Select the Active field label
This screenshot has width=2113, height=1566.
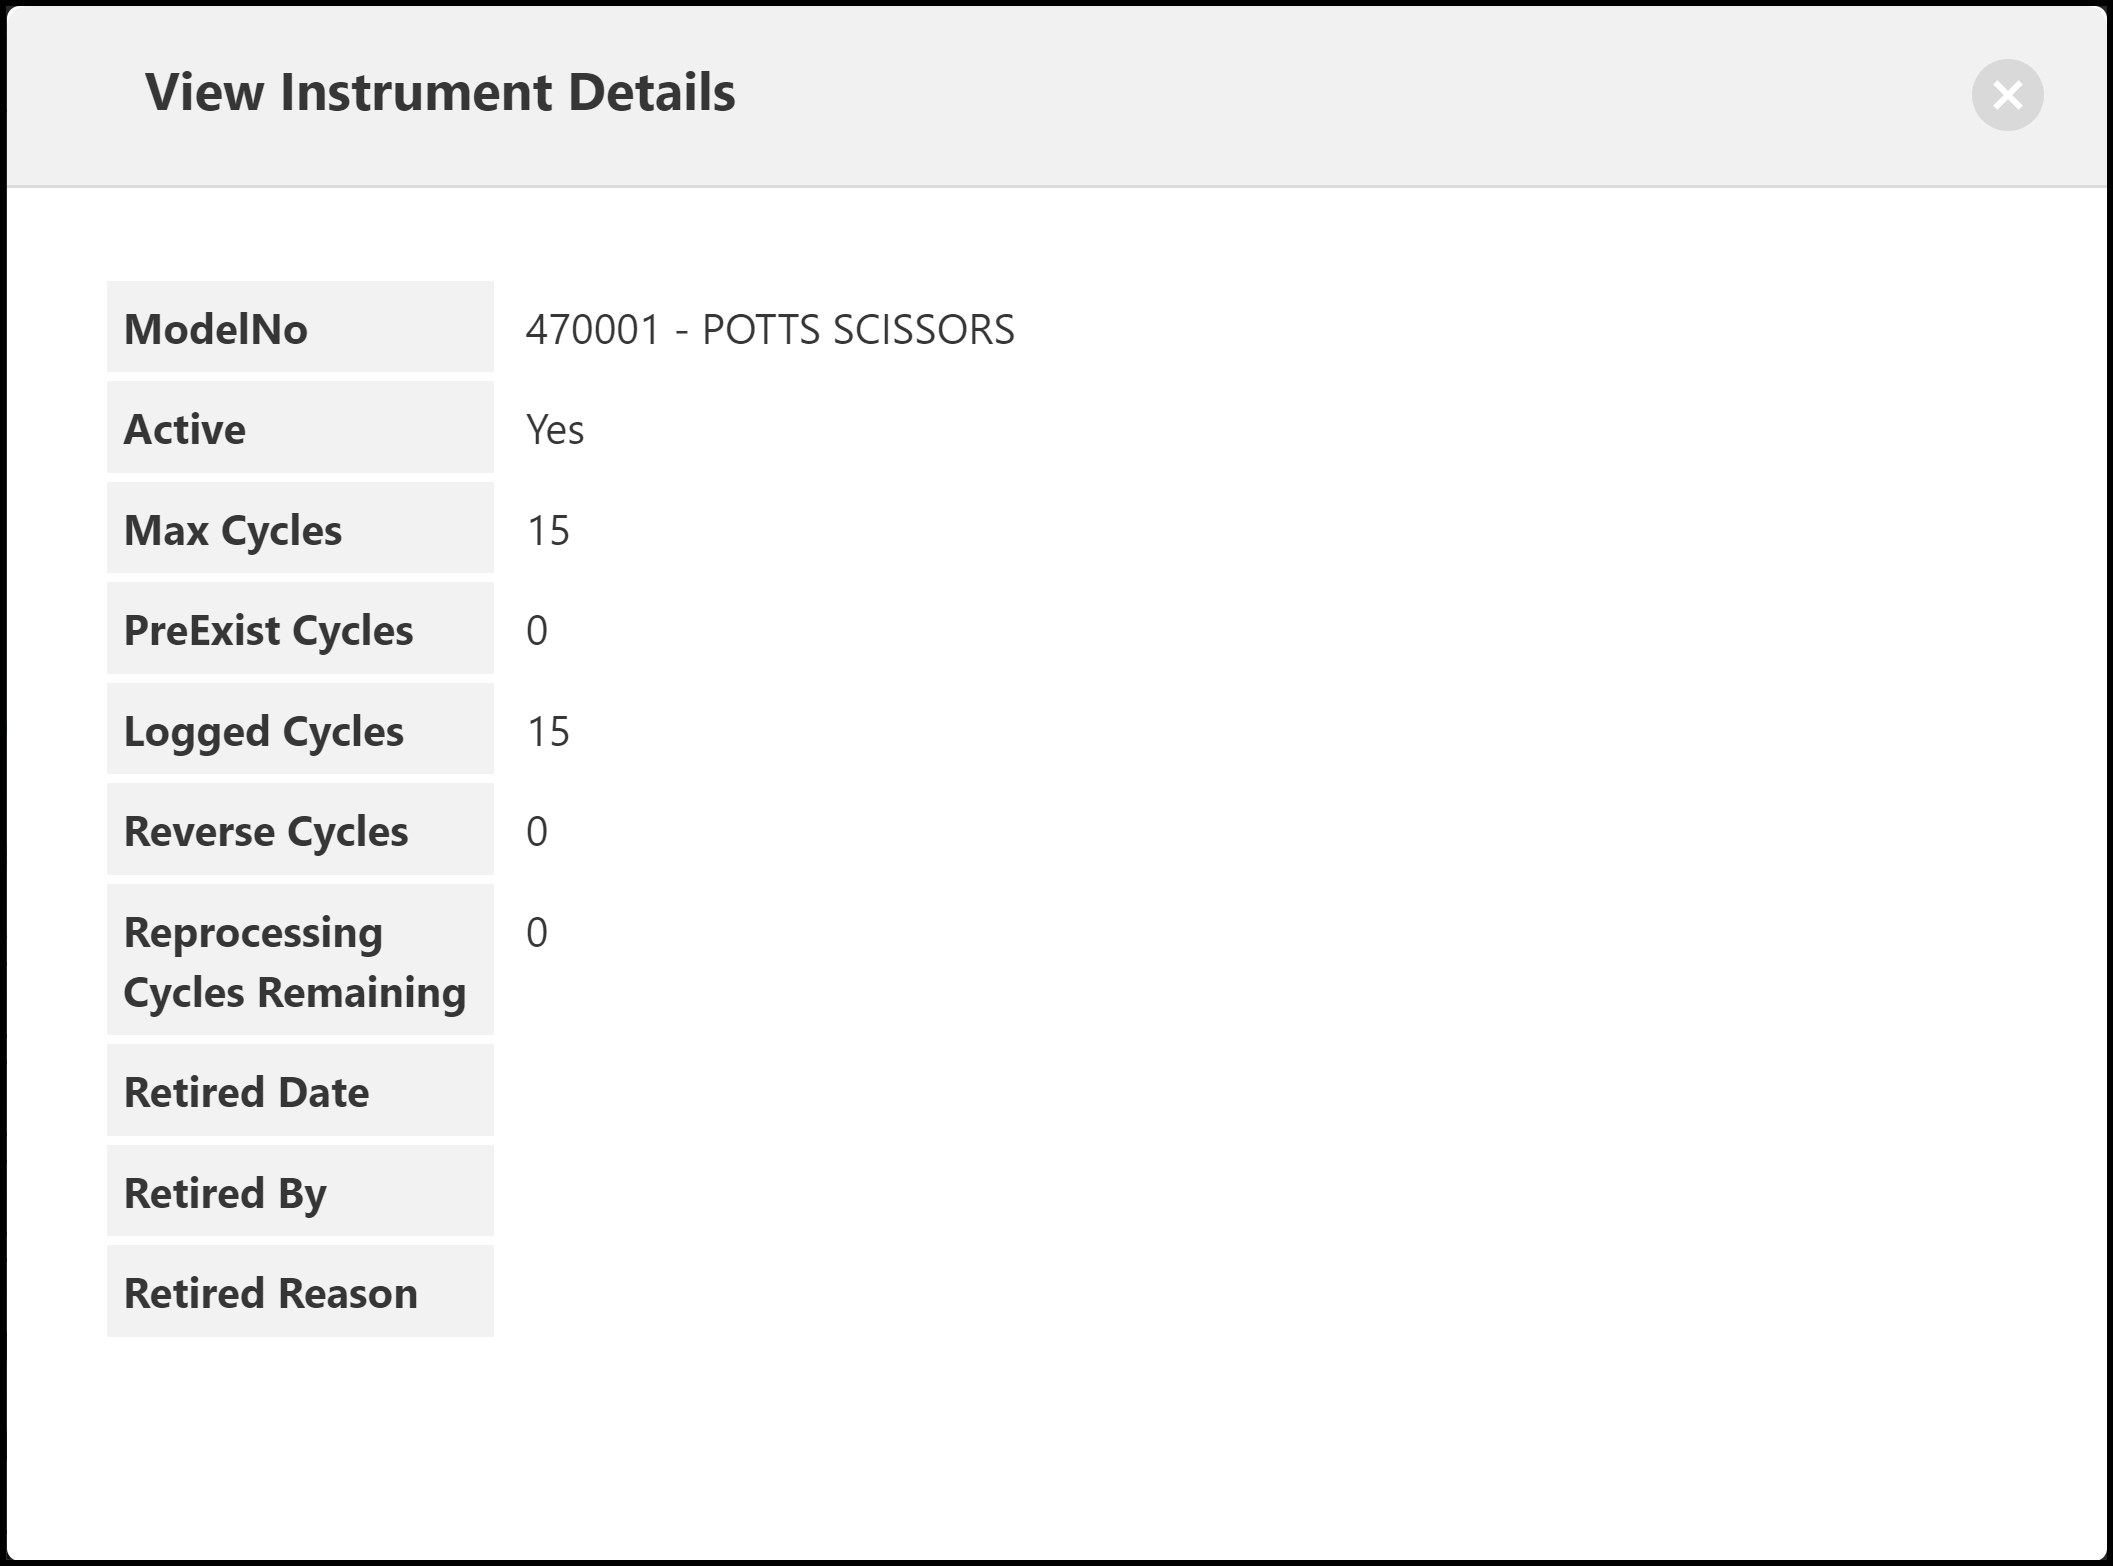point(185,429)
